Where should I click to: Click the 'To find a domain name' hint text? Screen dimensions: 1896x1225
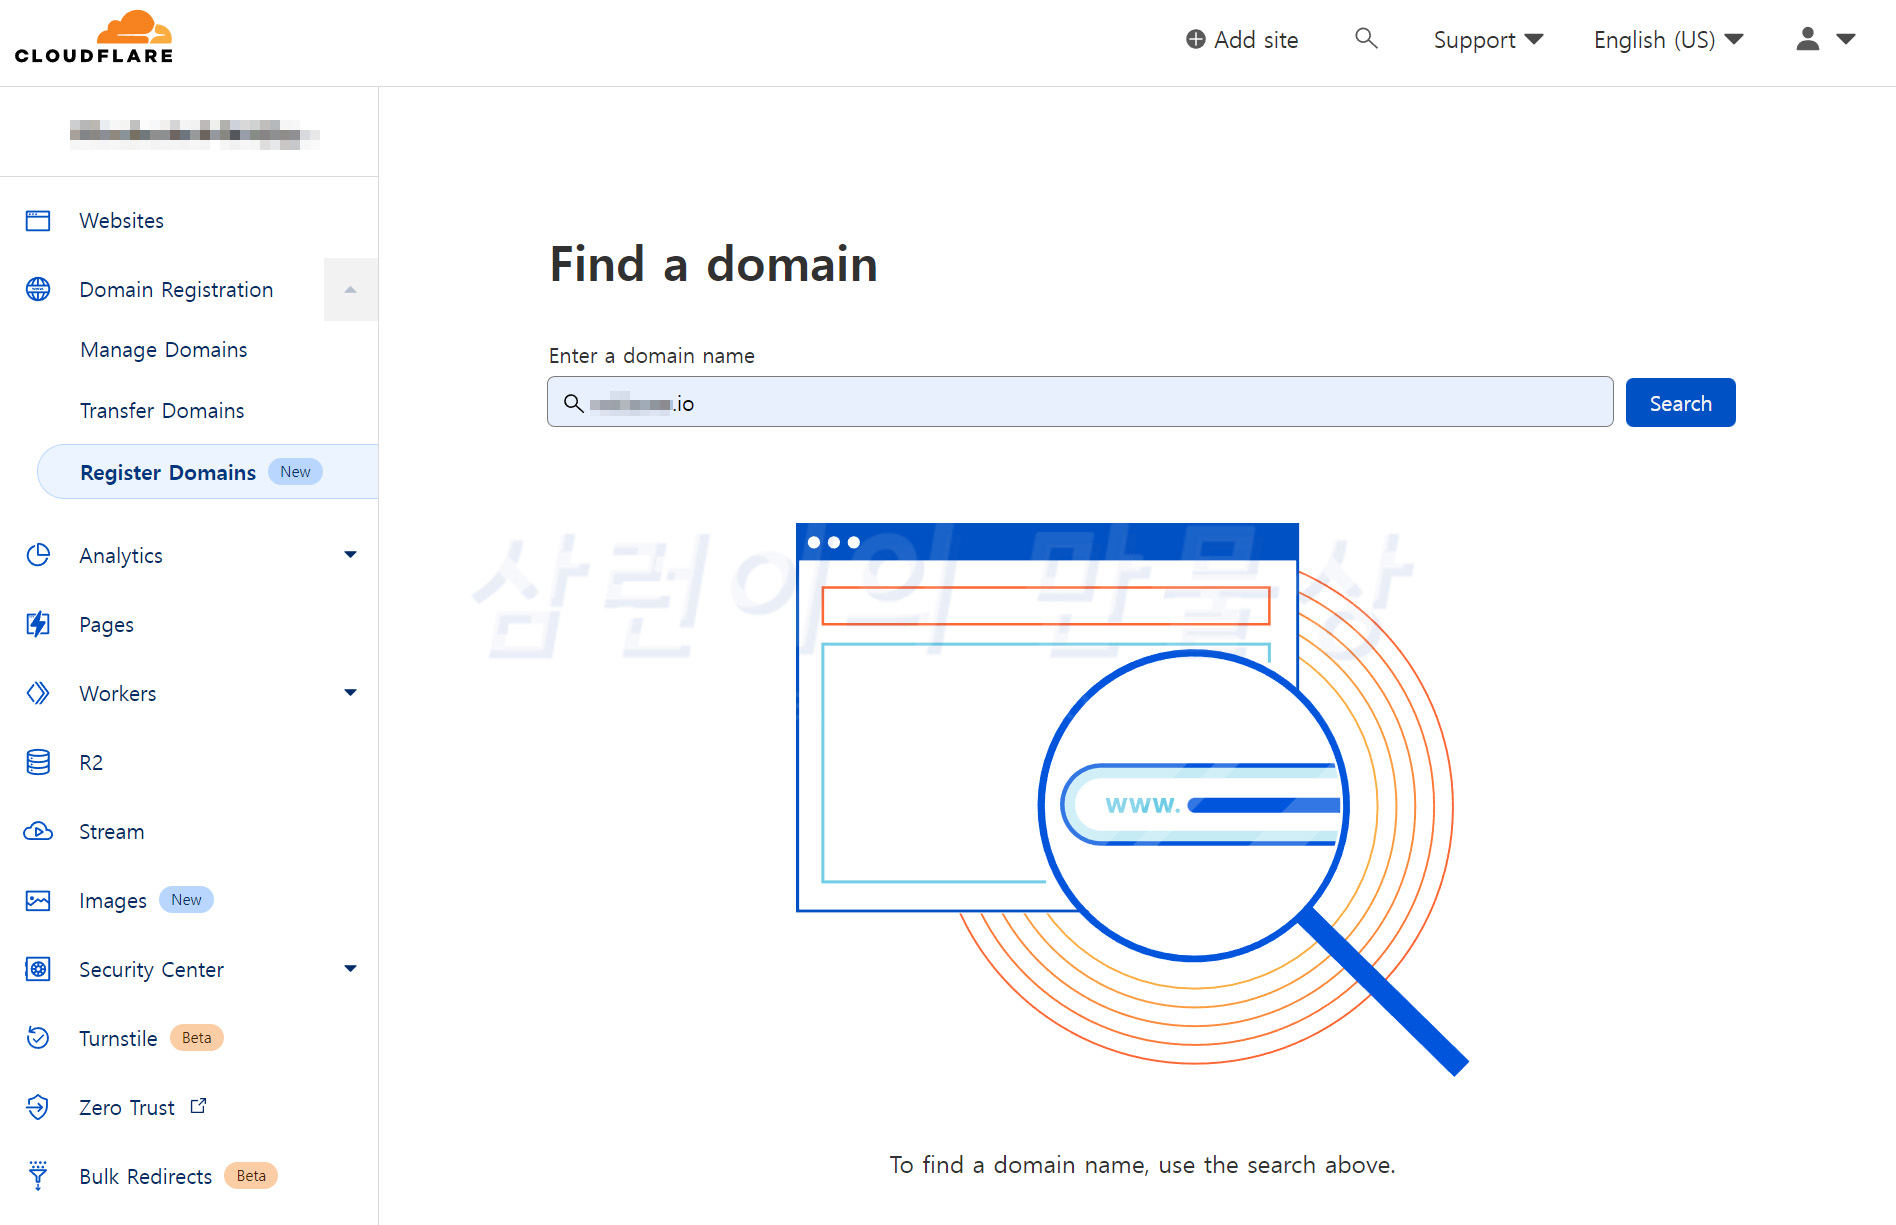1142,1165
